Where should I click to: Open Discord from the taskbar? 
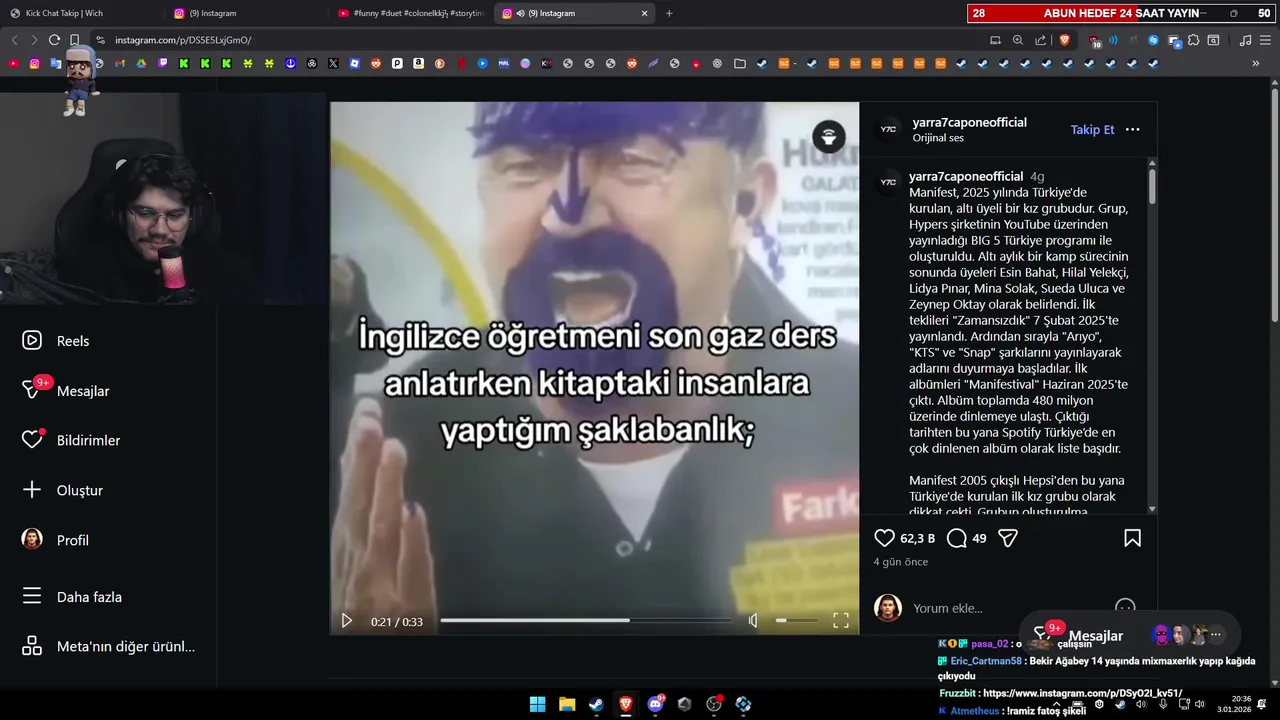656,704
